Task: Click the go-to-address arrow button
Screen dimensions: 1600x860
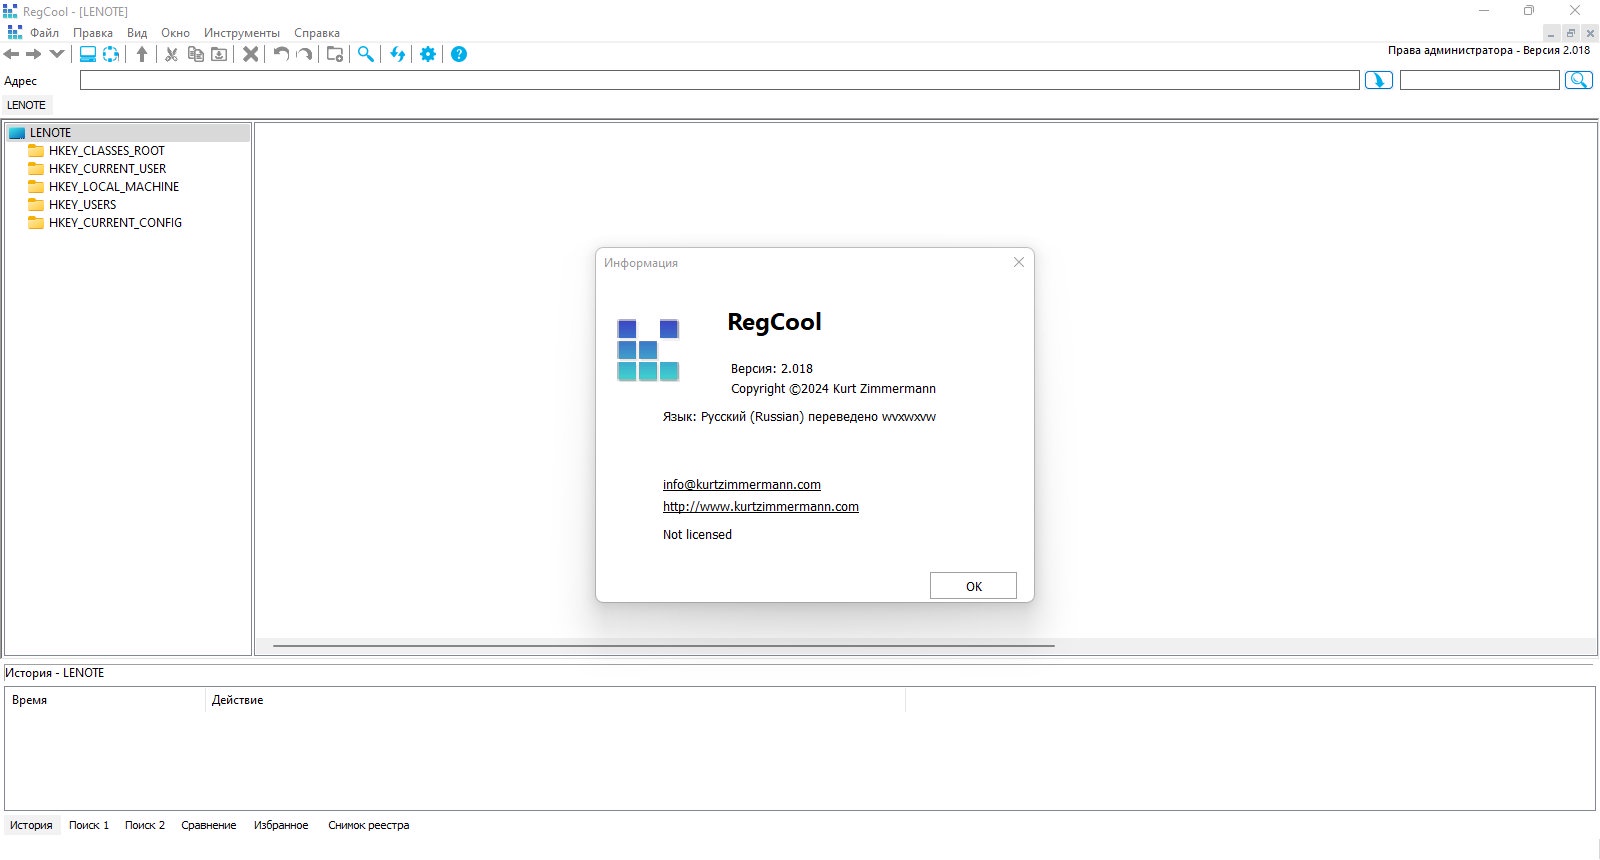Action: pos(1379,80)
